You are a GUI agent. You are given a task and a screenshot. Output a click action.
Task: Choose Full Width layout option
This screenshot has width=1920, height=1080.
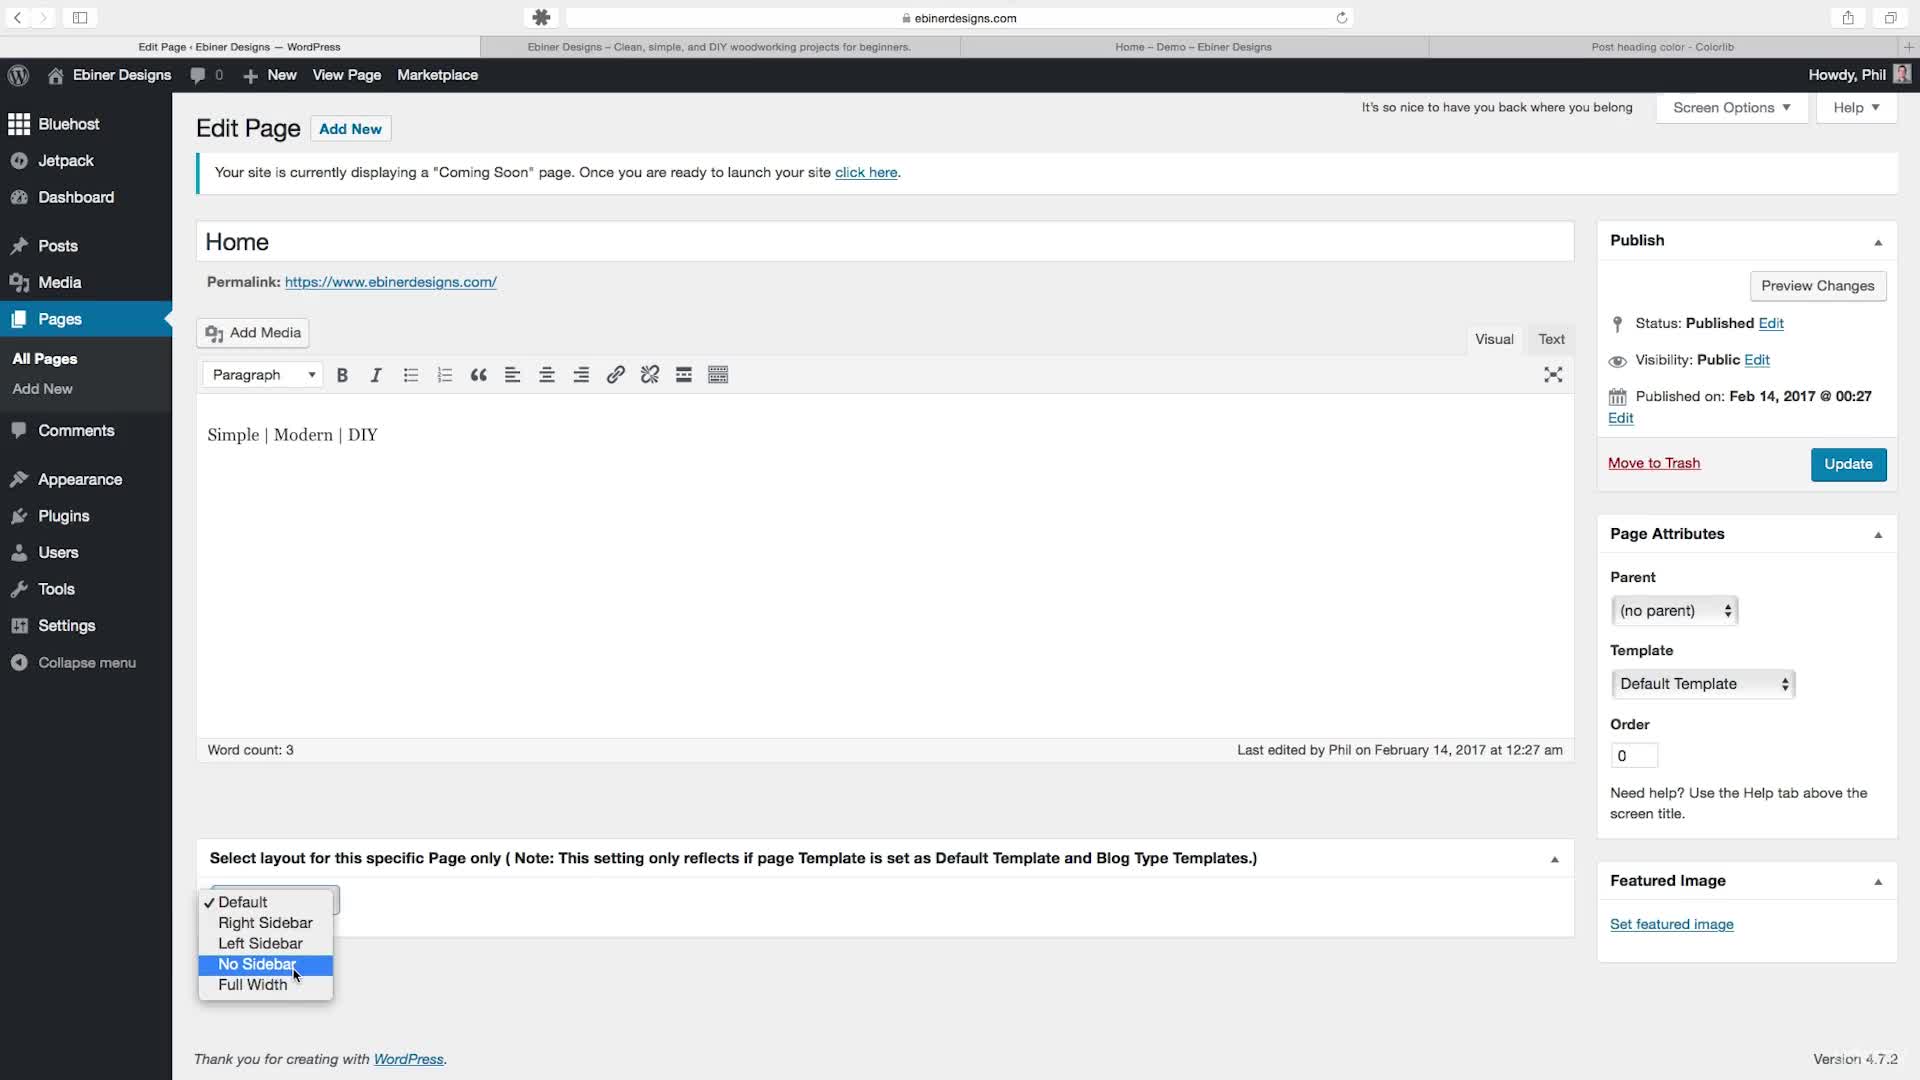click(x=265, y=985)
